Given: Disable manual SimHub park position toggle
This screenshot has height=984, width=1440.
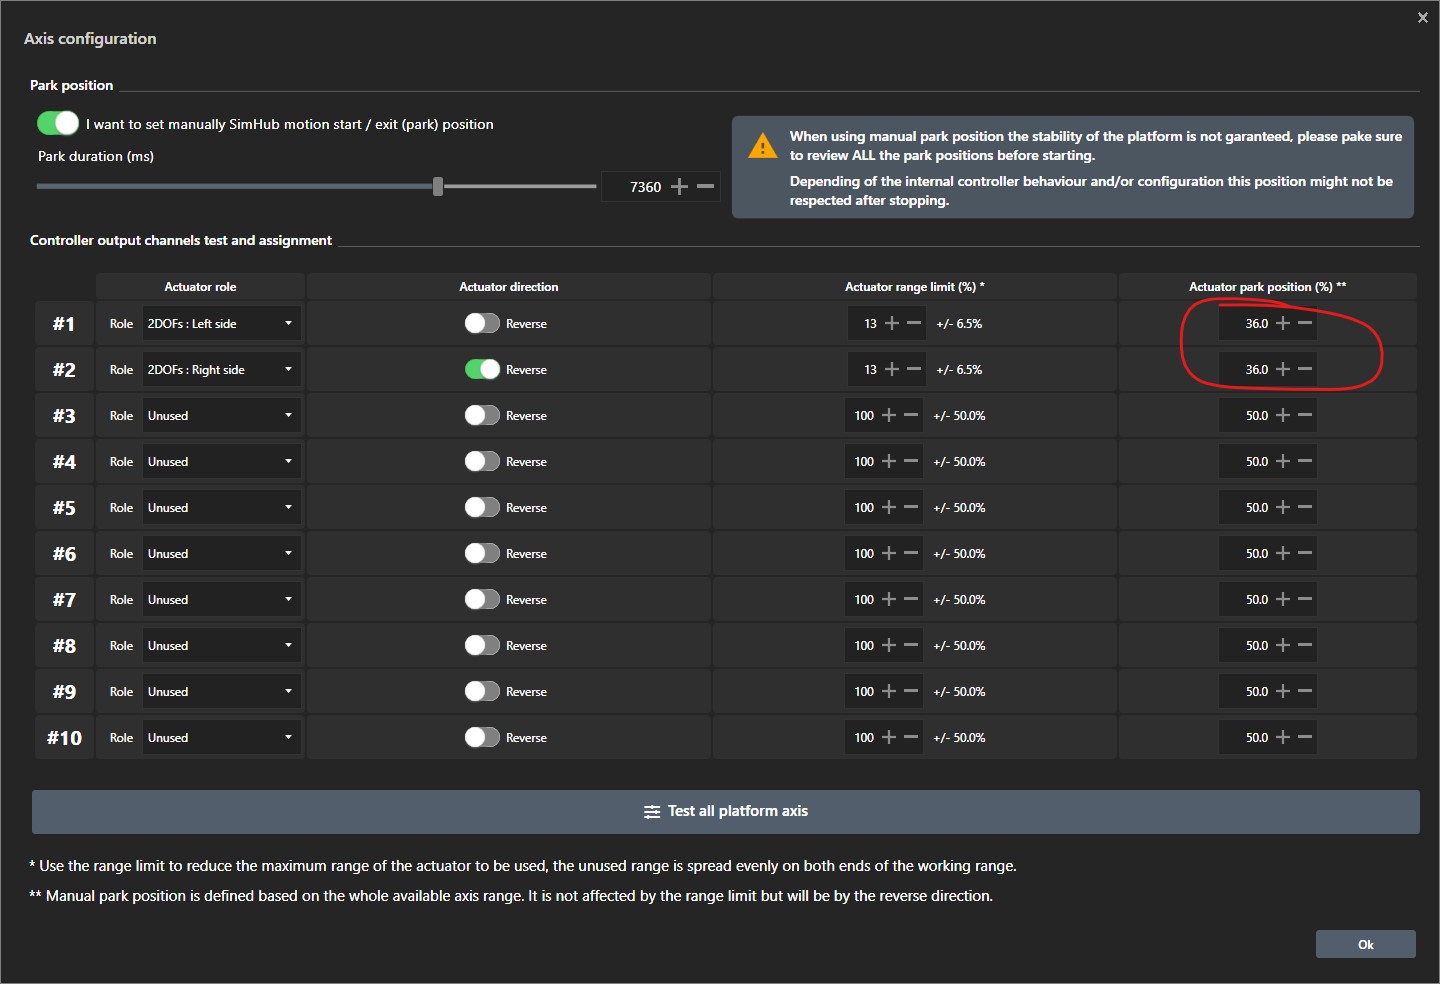Looking at the screenshot, I should tap(58, 123).
